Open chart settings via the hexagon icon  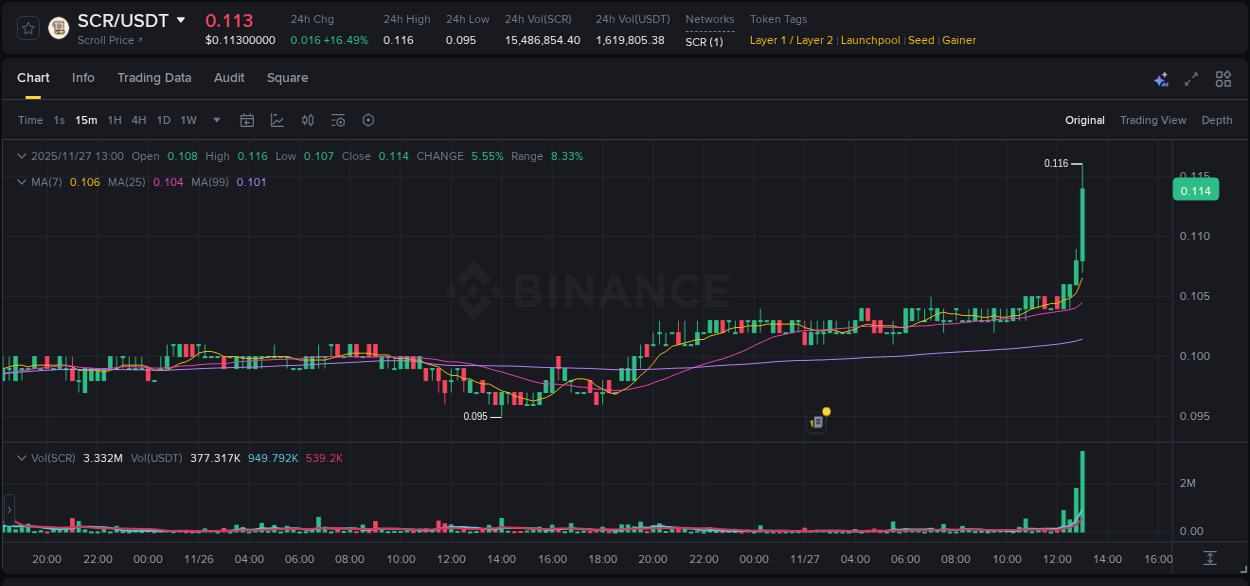point(368,120)
